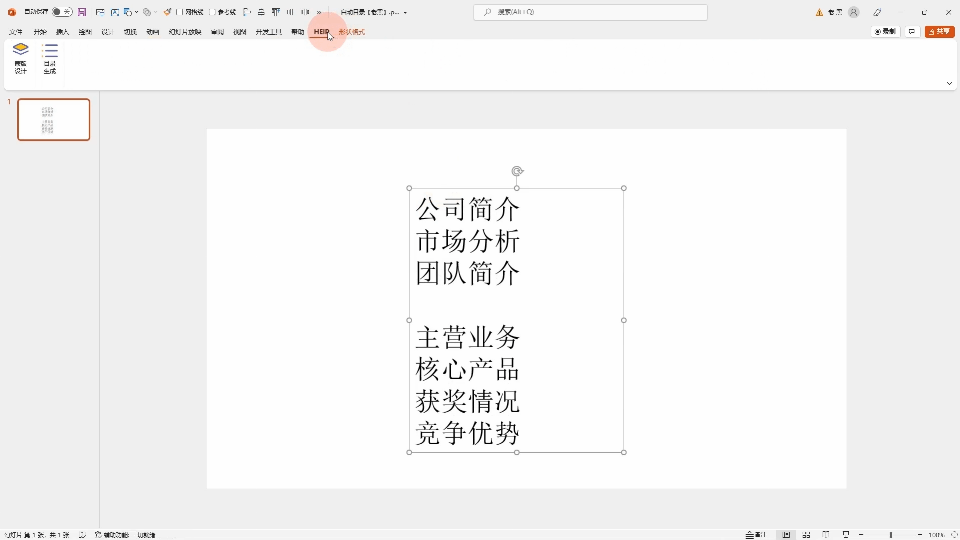This screenshot has width=960, height=540.
Task: Switch to the 绘图 tab
Action: (85, 32)
